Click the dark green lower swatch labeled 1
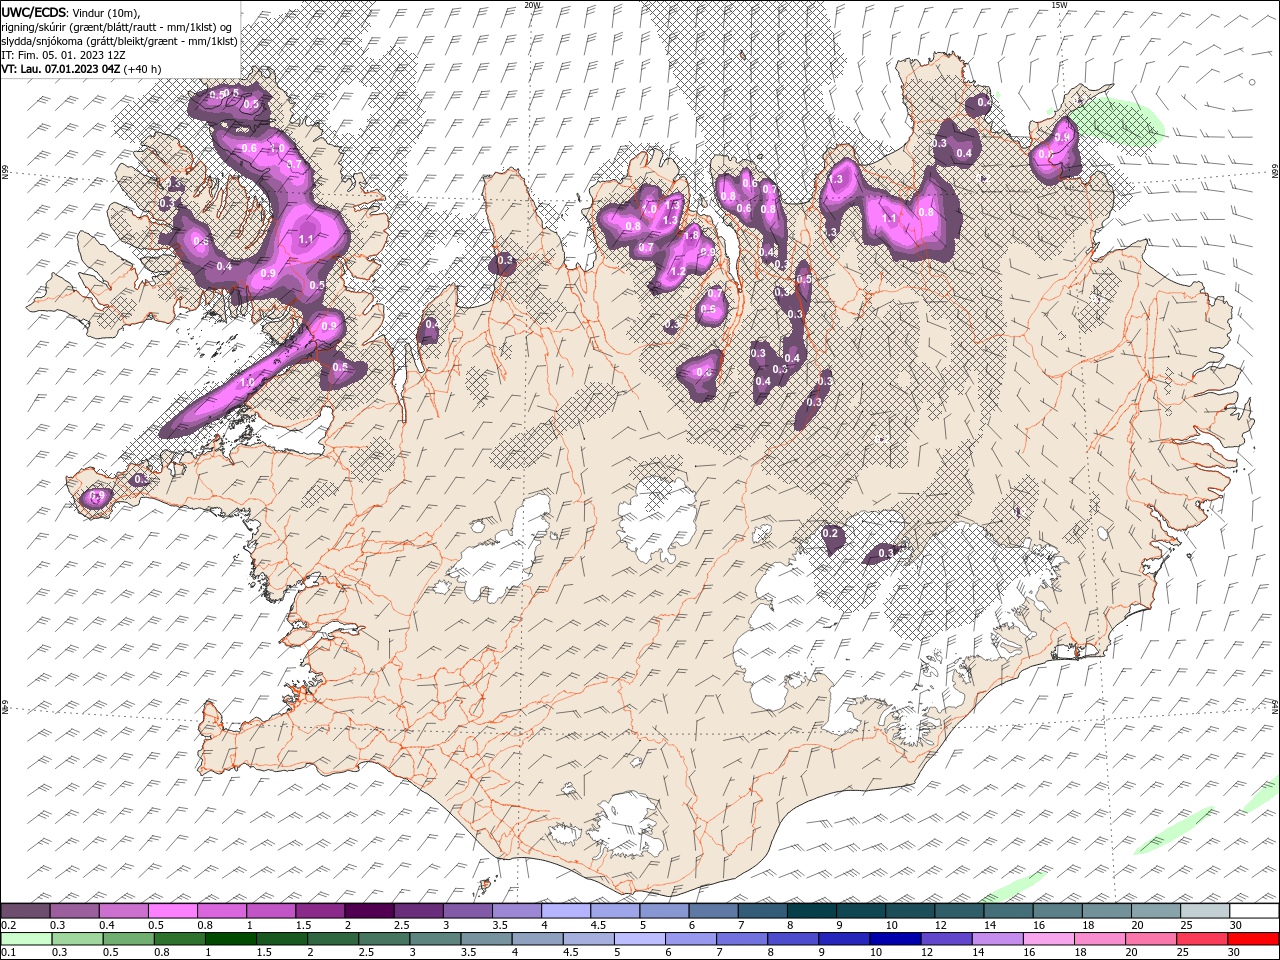Image resolution: width=1280 pixels, height=960 pixels. (x=230, y=939)
